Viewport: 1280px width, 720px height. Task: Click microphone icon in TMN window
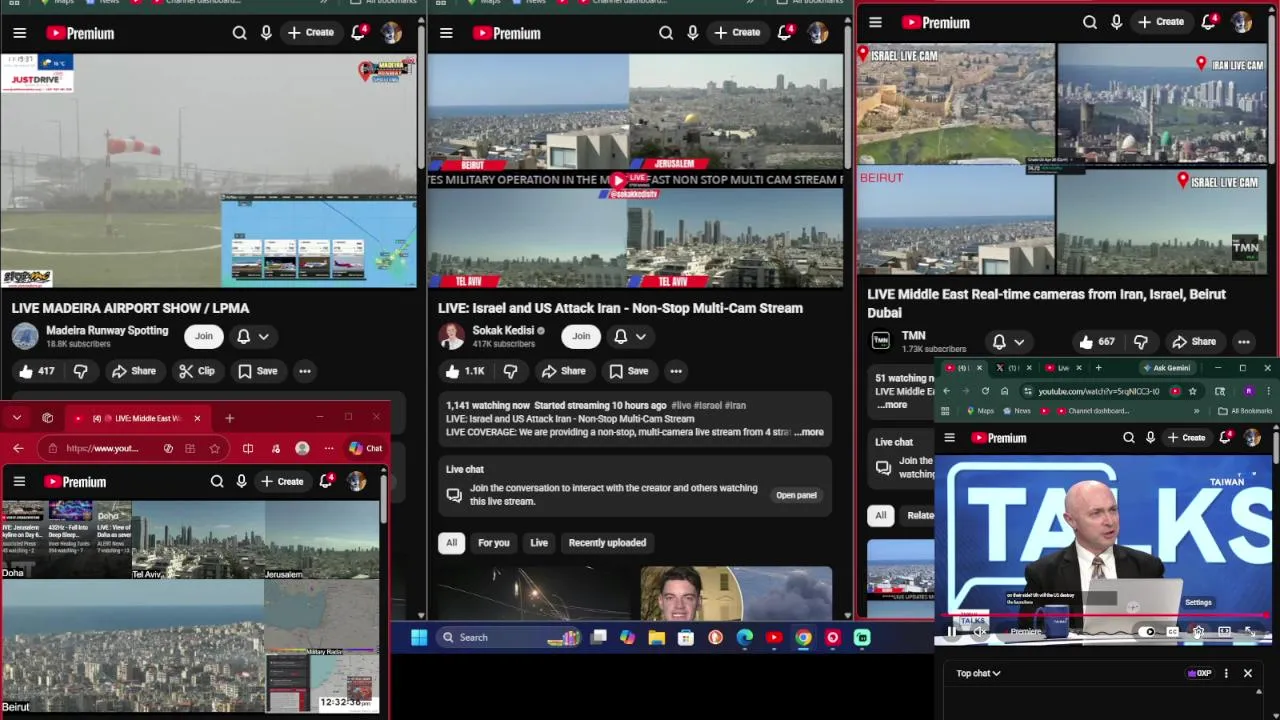coord(1116,22)
